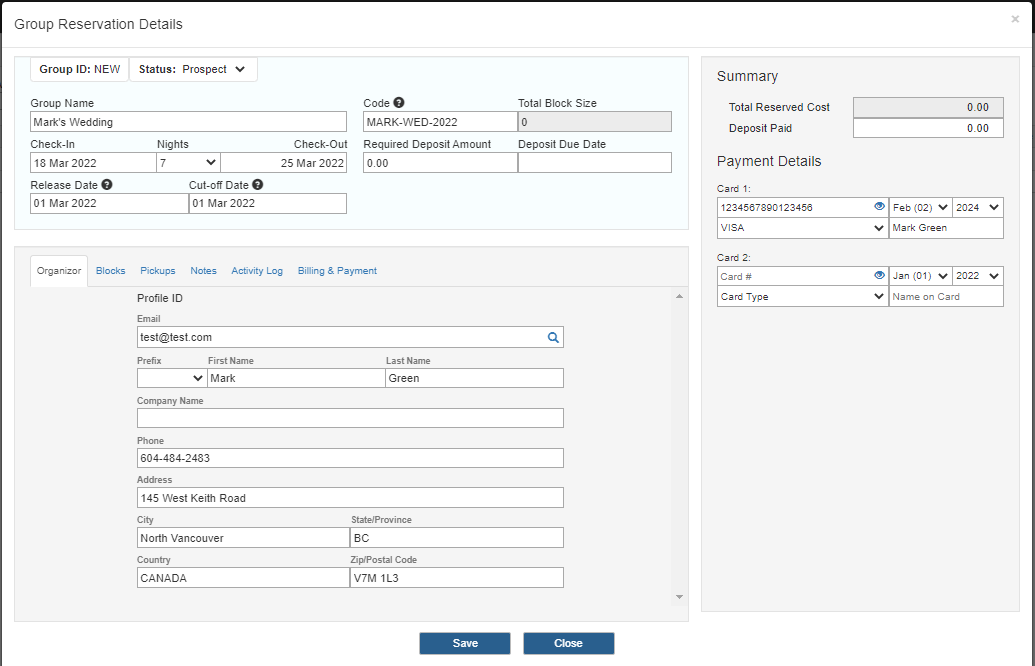This screenshot has height=666, width=1035.
Task: Click the Deposit Paid field
Action: pyautogui.click(x=928, y=128)
